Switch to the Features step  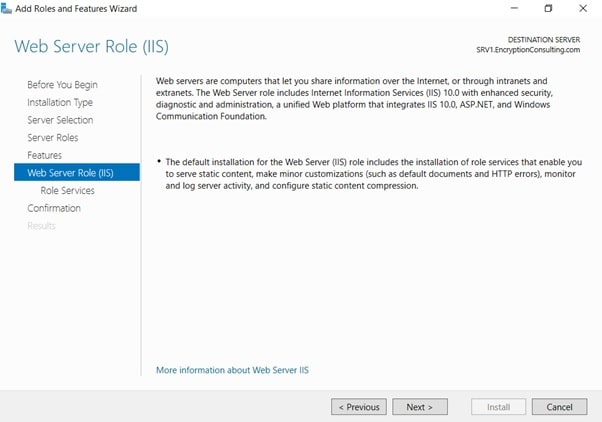click(x=44, y=155)
